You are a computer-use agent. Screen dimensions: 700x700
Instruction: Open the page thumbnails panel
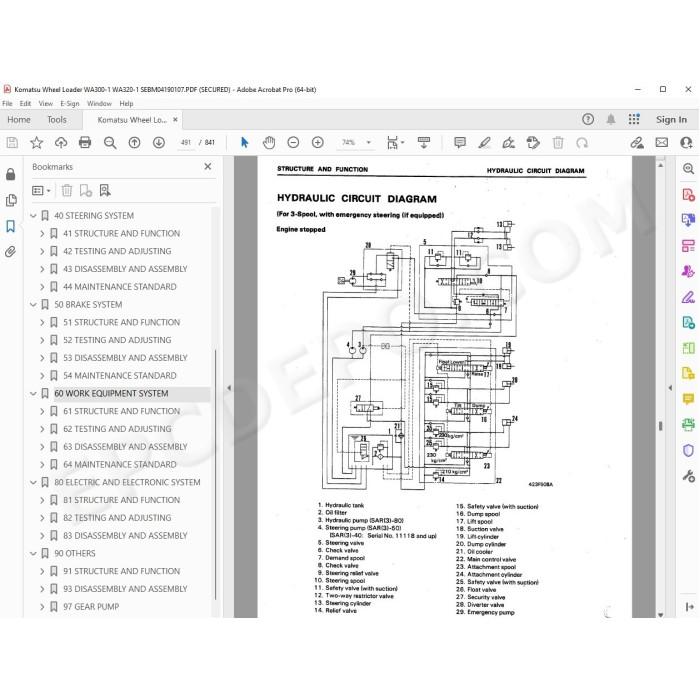11,200
